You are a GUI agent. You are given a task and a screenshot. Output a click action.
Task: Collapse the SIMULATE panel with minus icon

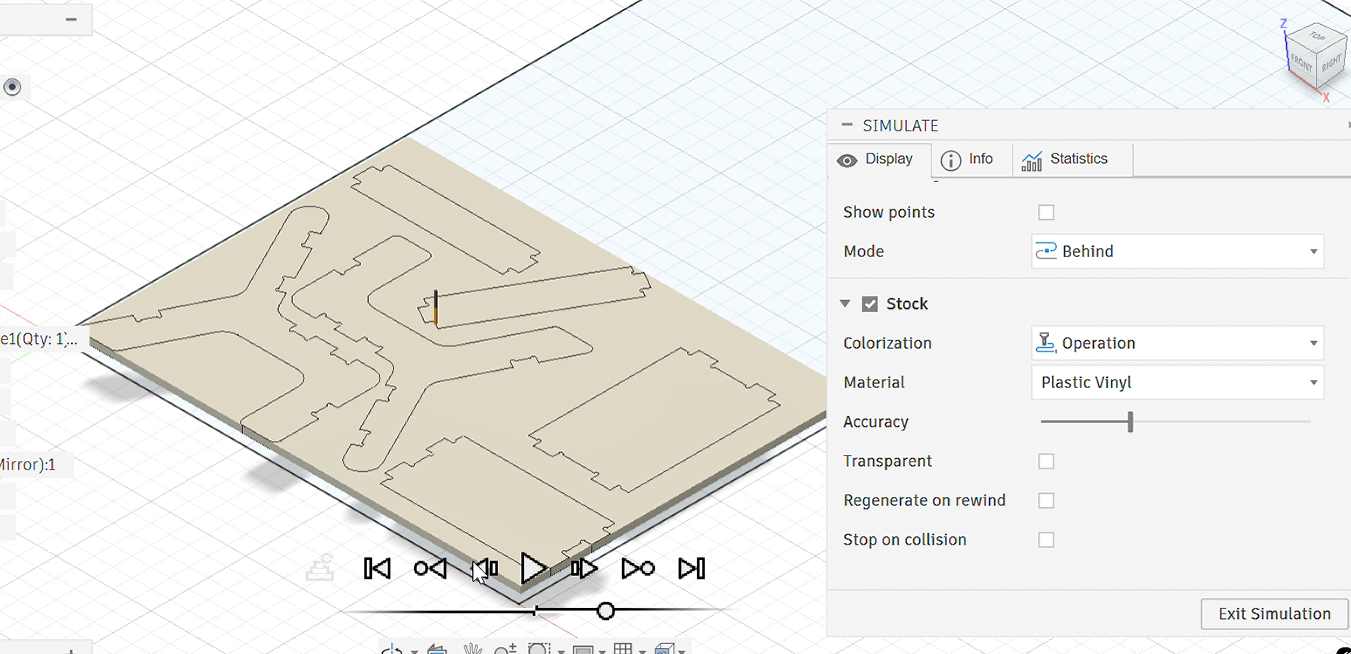point(847,125)
